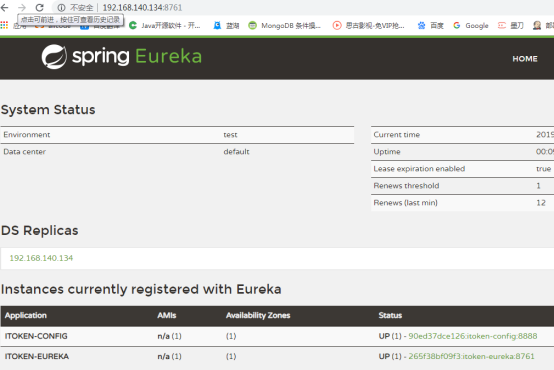Viewport: 554px width, 370px height.
Task: Select the renews last min value 12
Action: [x=541, y=202]
